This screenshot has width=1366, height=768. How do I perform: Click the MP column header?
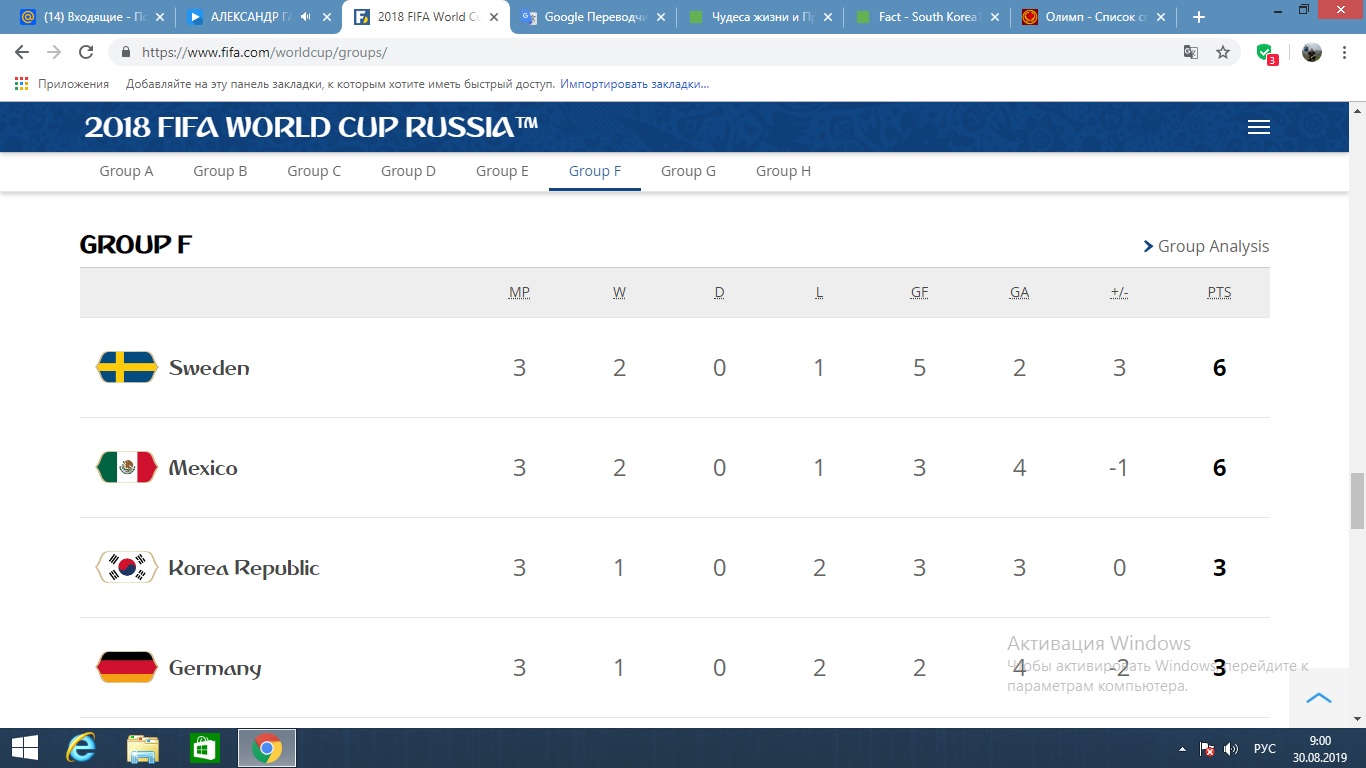pos(519,292)
